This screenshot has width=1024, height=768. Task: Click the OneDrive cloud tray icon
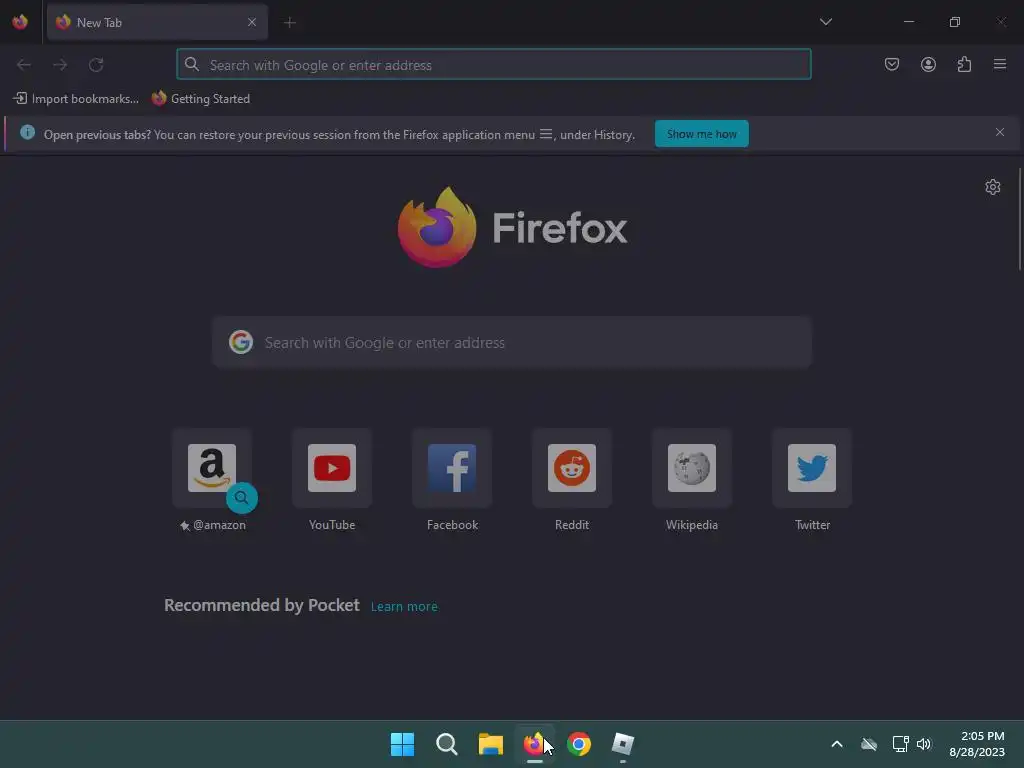coord(869,744)
